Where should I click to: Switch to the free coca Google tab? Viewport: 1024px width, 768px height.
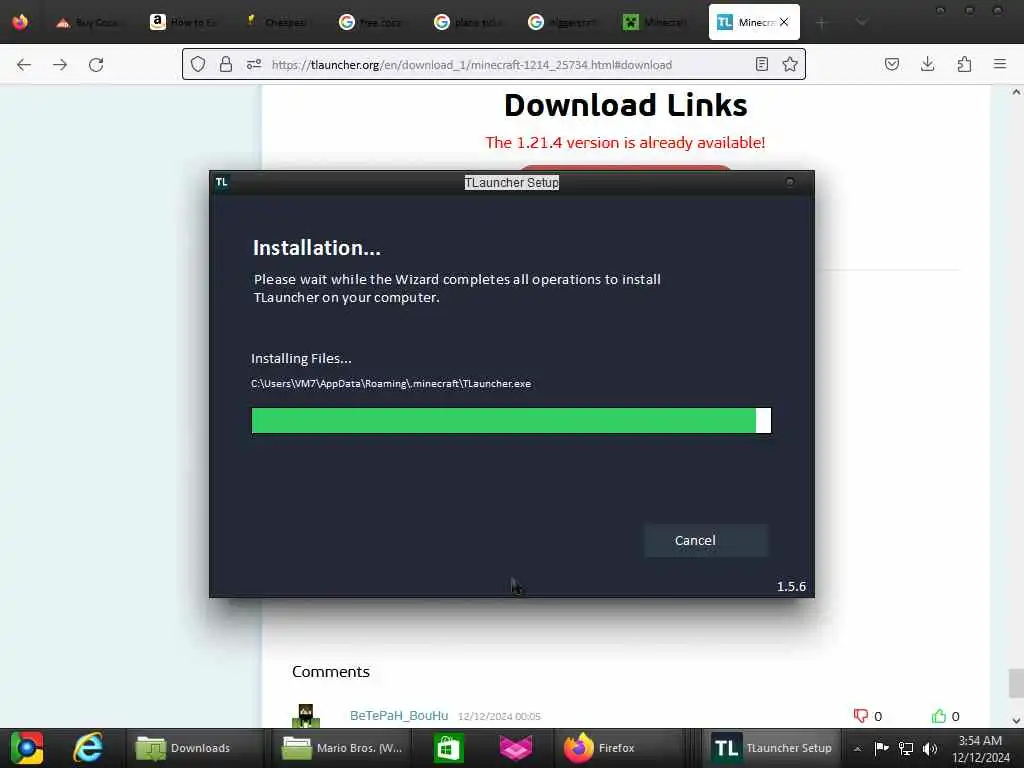tap(372, 22)
